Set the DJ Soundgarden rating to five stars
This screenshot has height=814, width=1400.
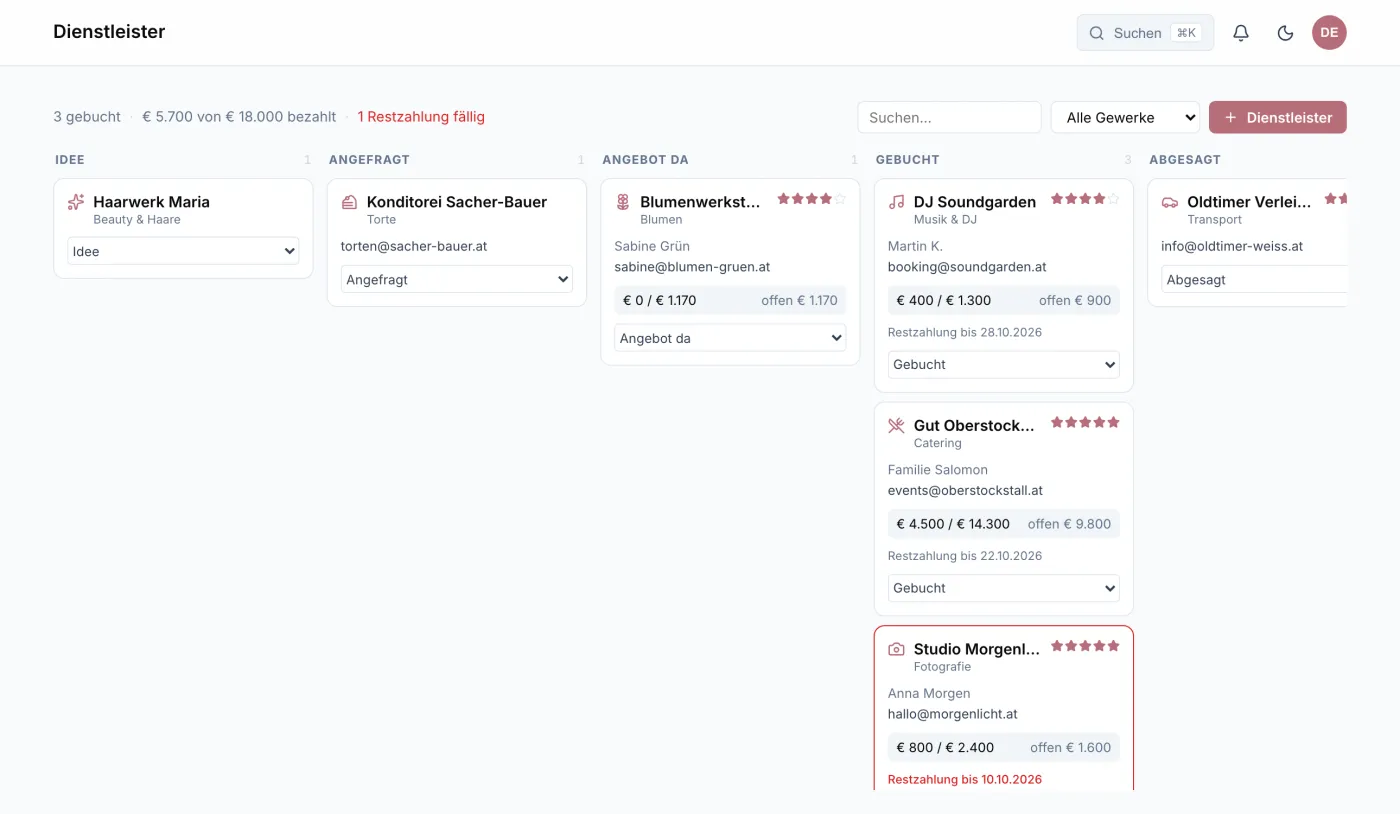pyautogui.click(x=1113, y=199)
